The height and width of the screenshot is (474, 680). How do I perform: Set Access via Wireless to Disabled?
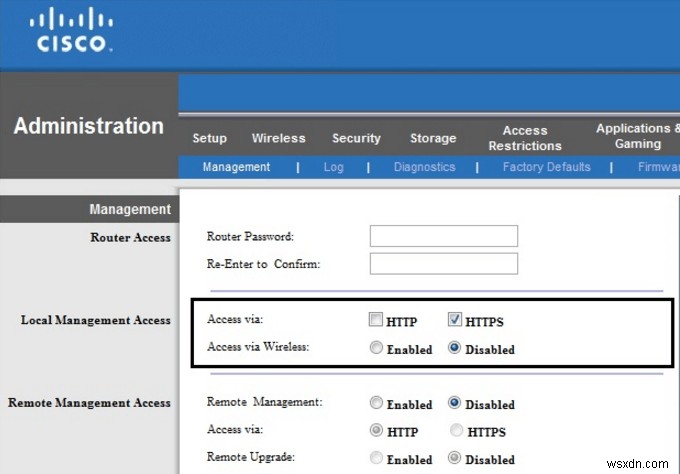click(455, 349)
